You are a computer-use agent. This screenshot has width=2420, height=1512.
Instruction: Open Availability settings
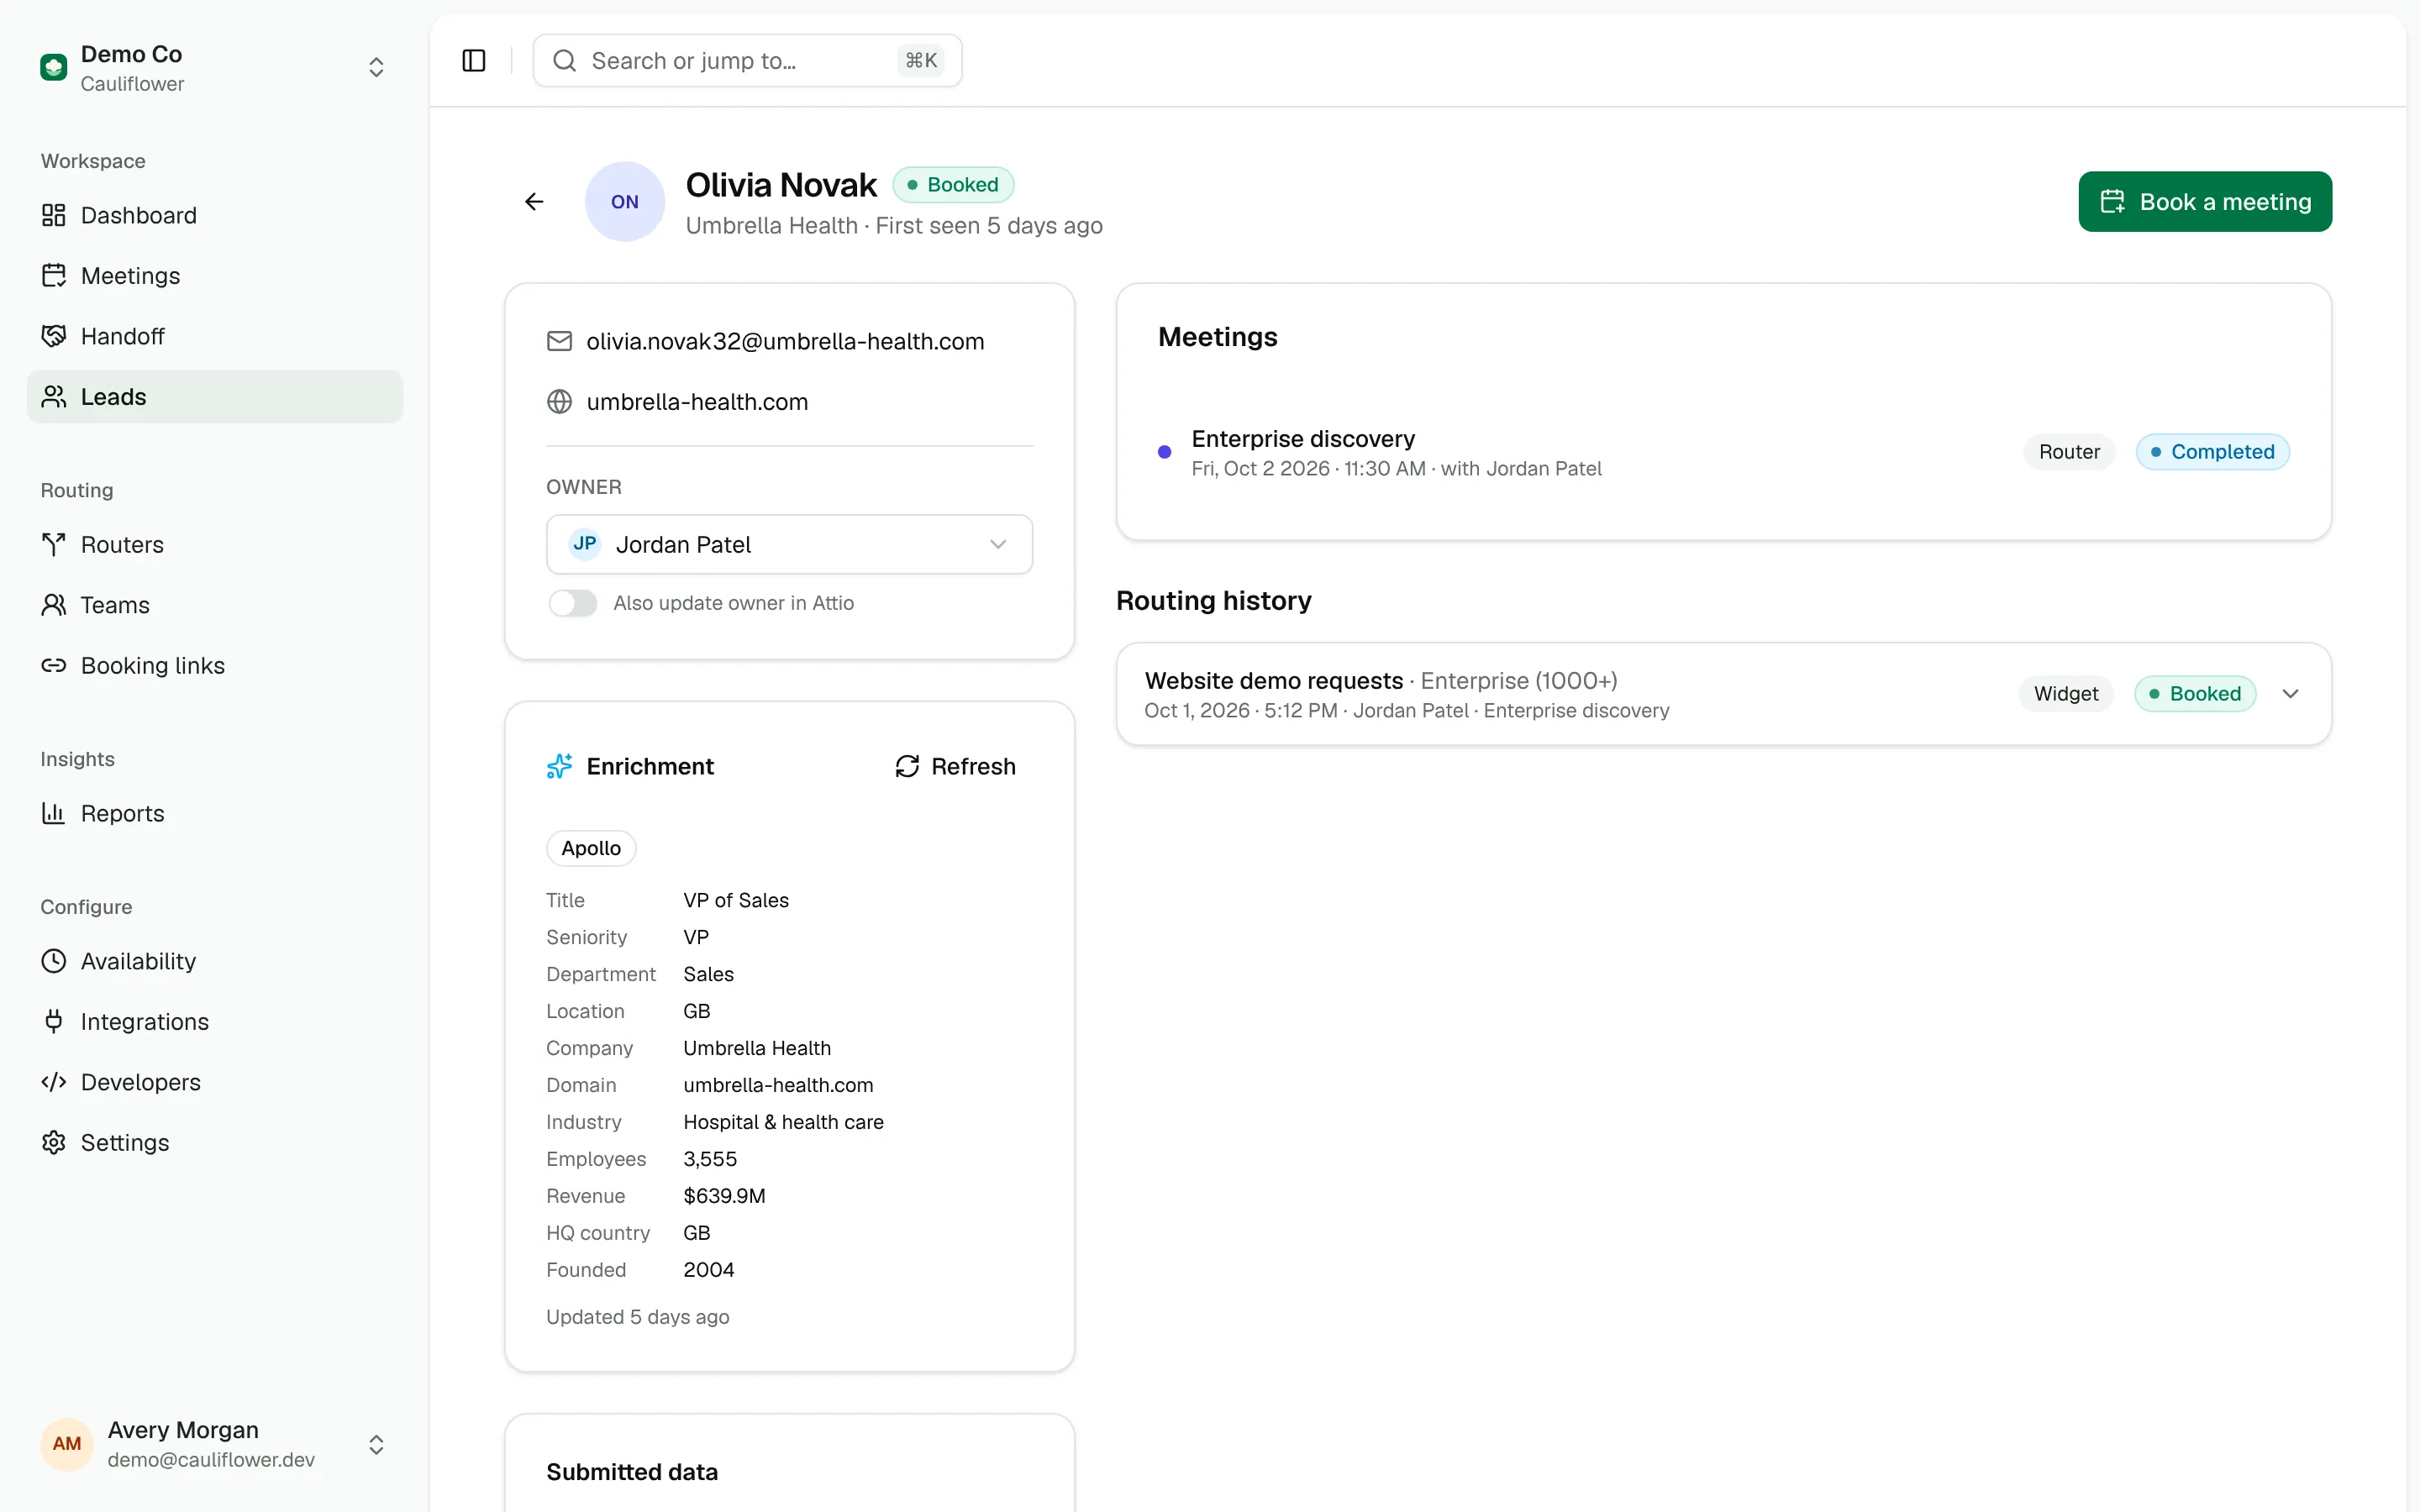click(x=214, y=962)
